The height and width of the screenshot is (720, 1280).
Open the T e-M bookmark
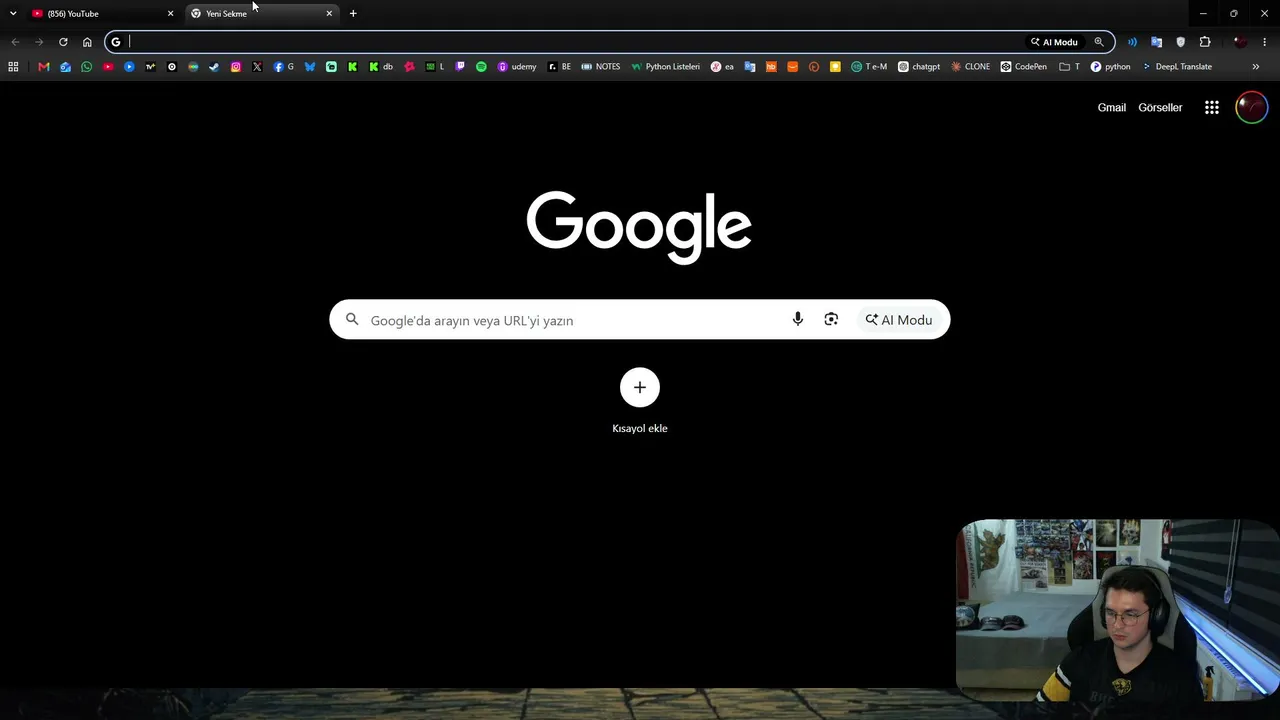coord(870,67)
